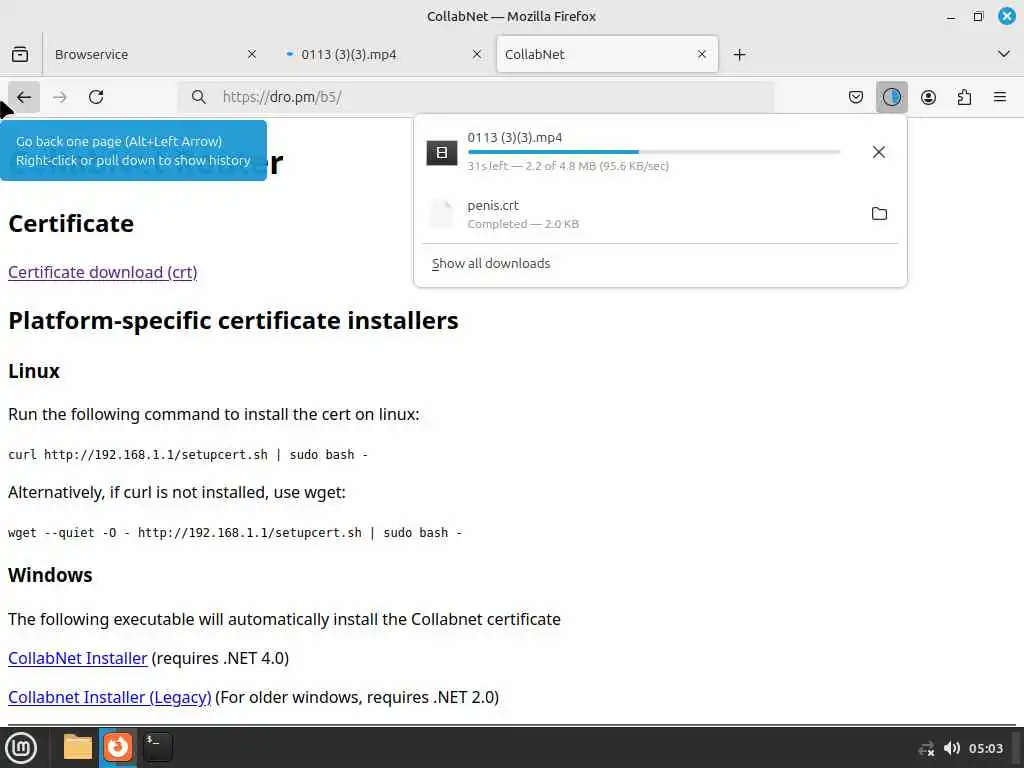
Task: Click the URL field showing https://dro.pm/b5/
Action: [477, 97]
